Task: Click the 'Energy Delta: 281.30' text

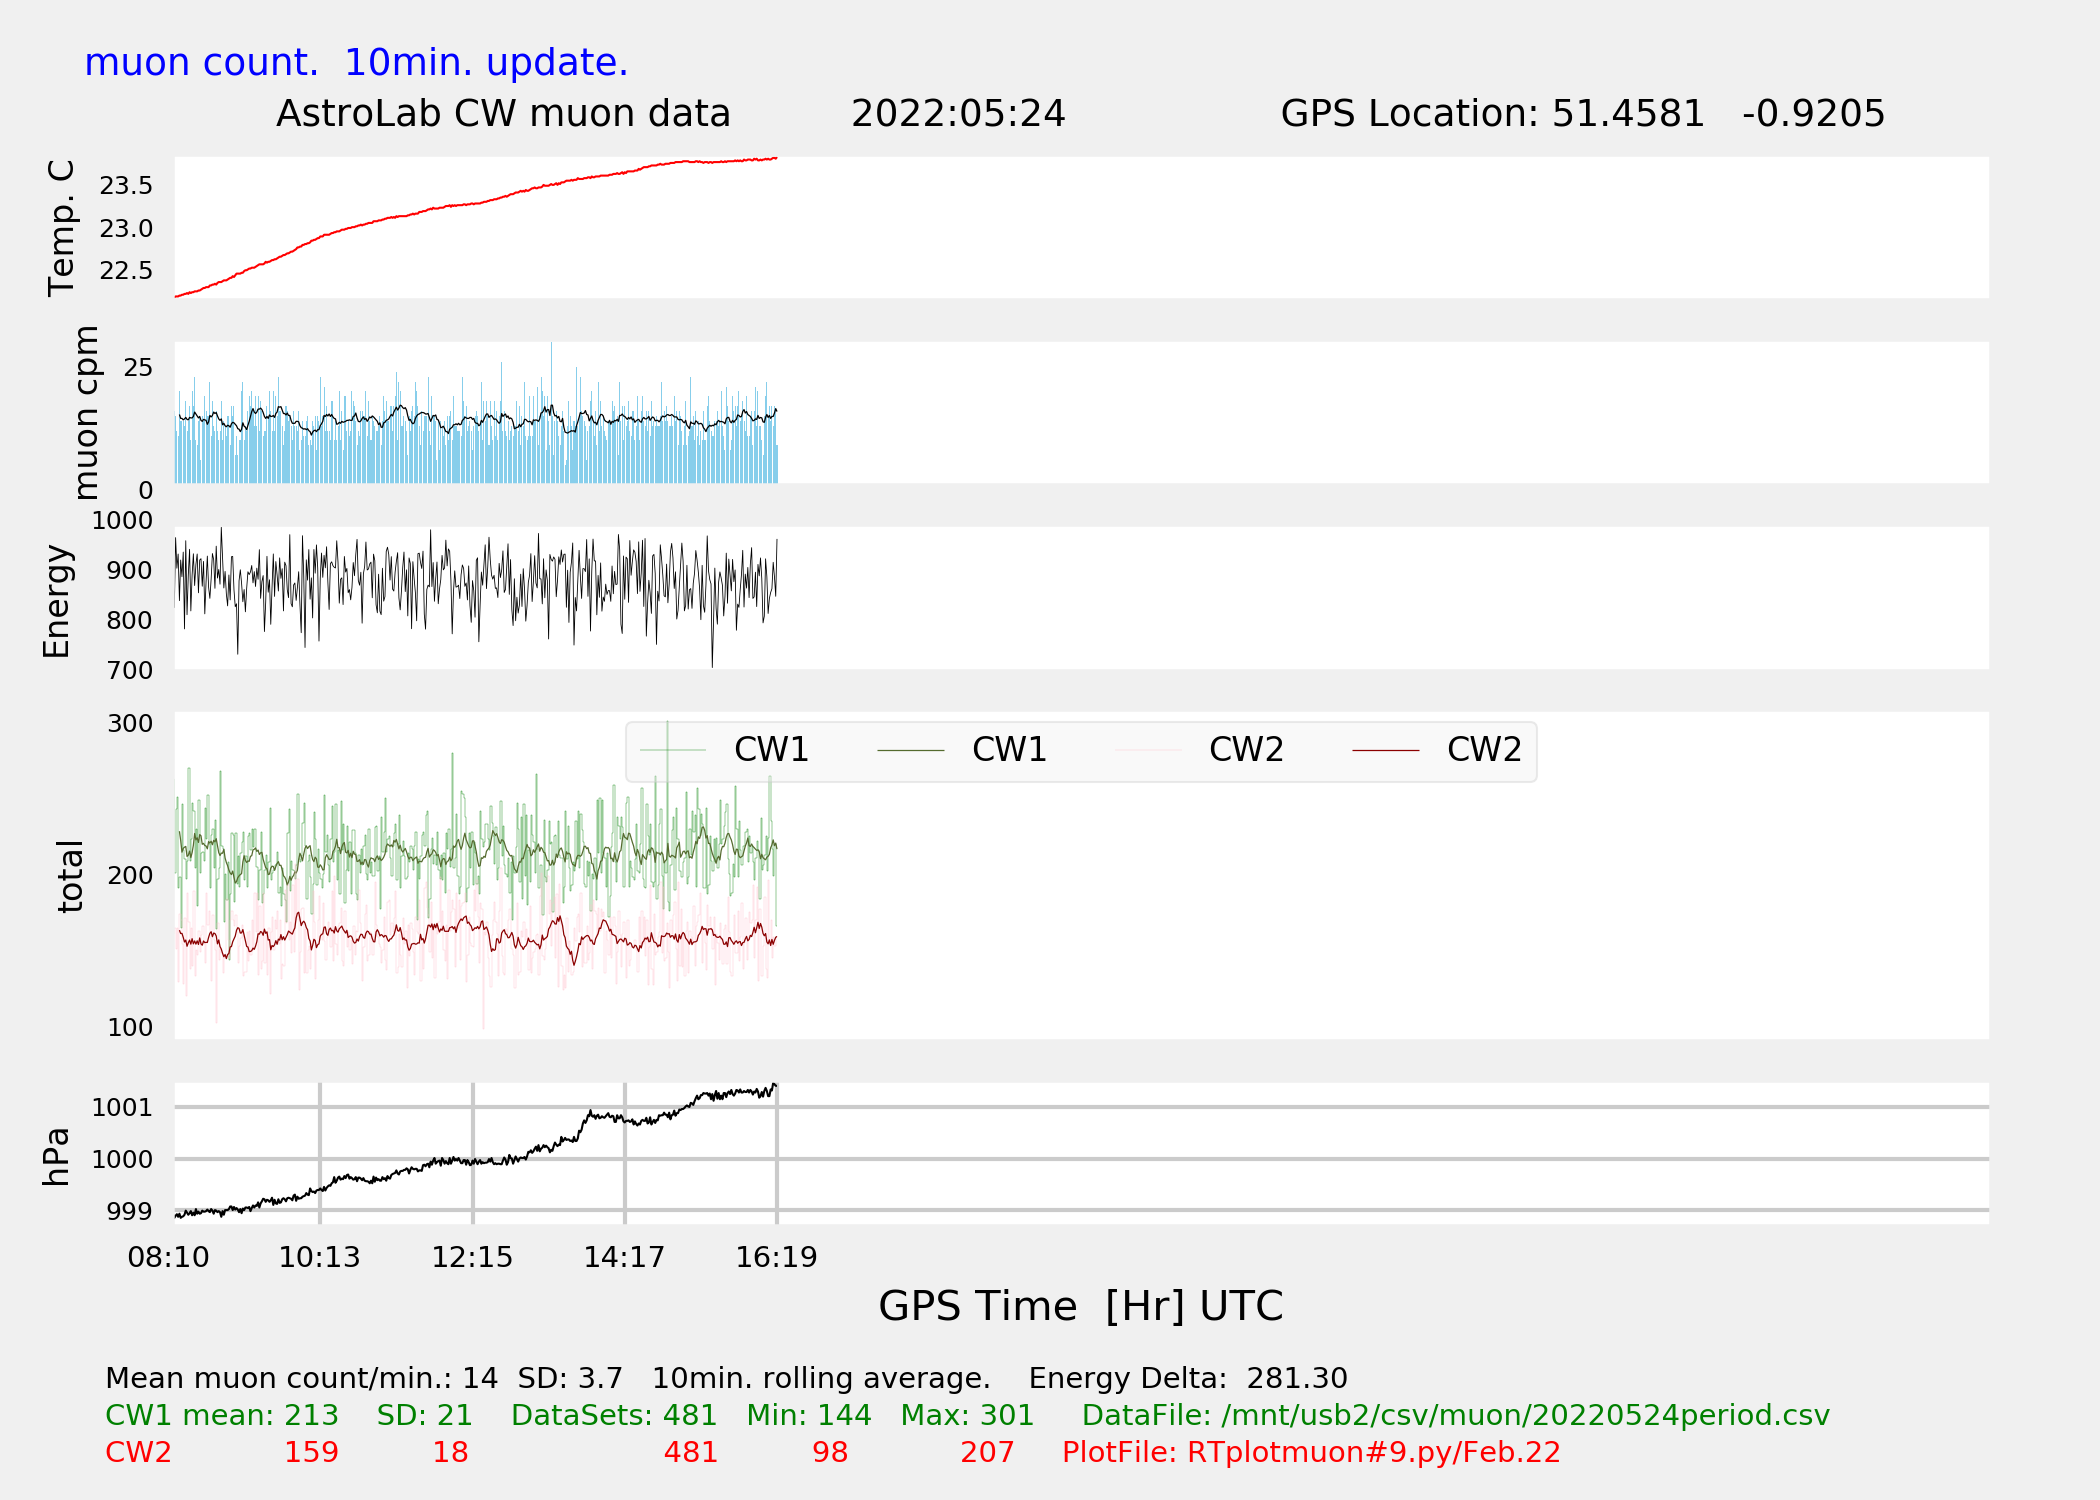Action: point(1188,1379)
